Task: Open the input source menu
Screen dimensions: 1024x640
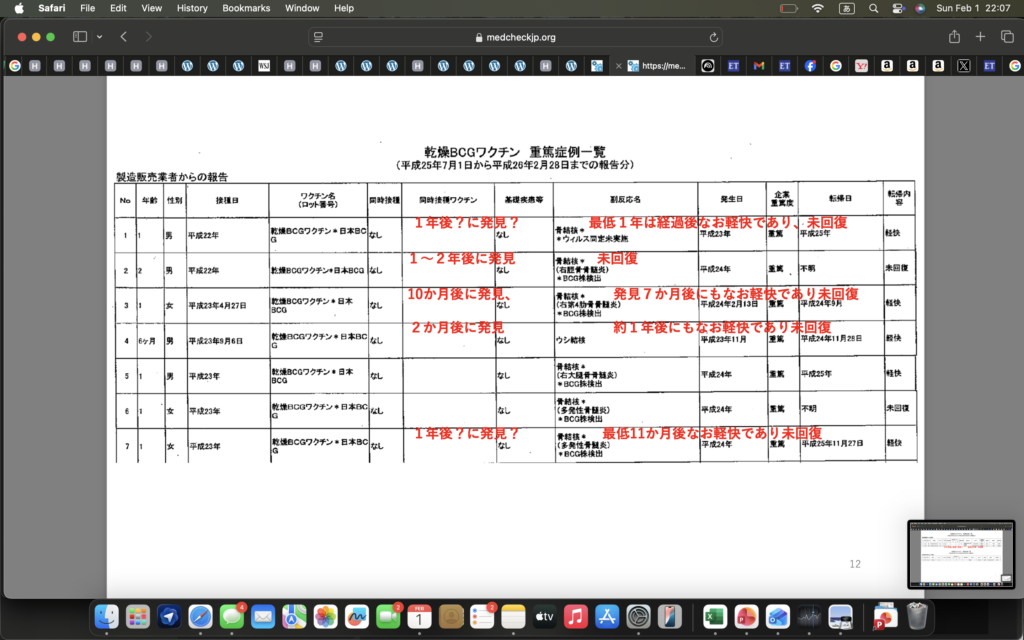Action: pyautogui.click(x=847, y=8)
